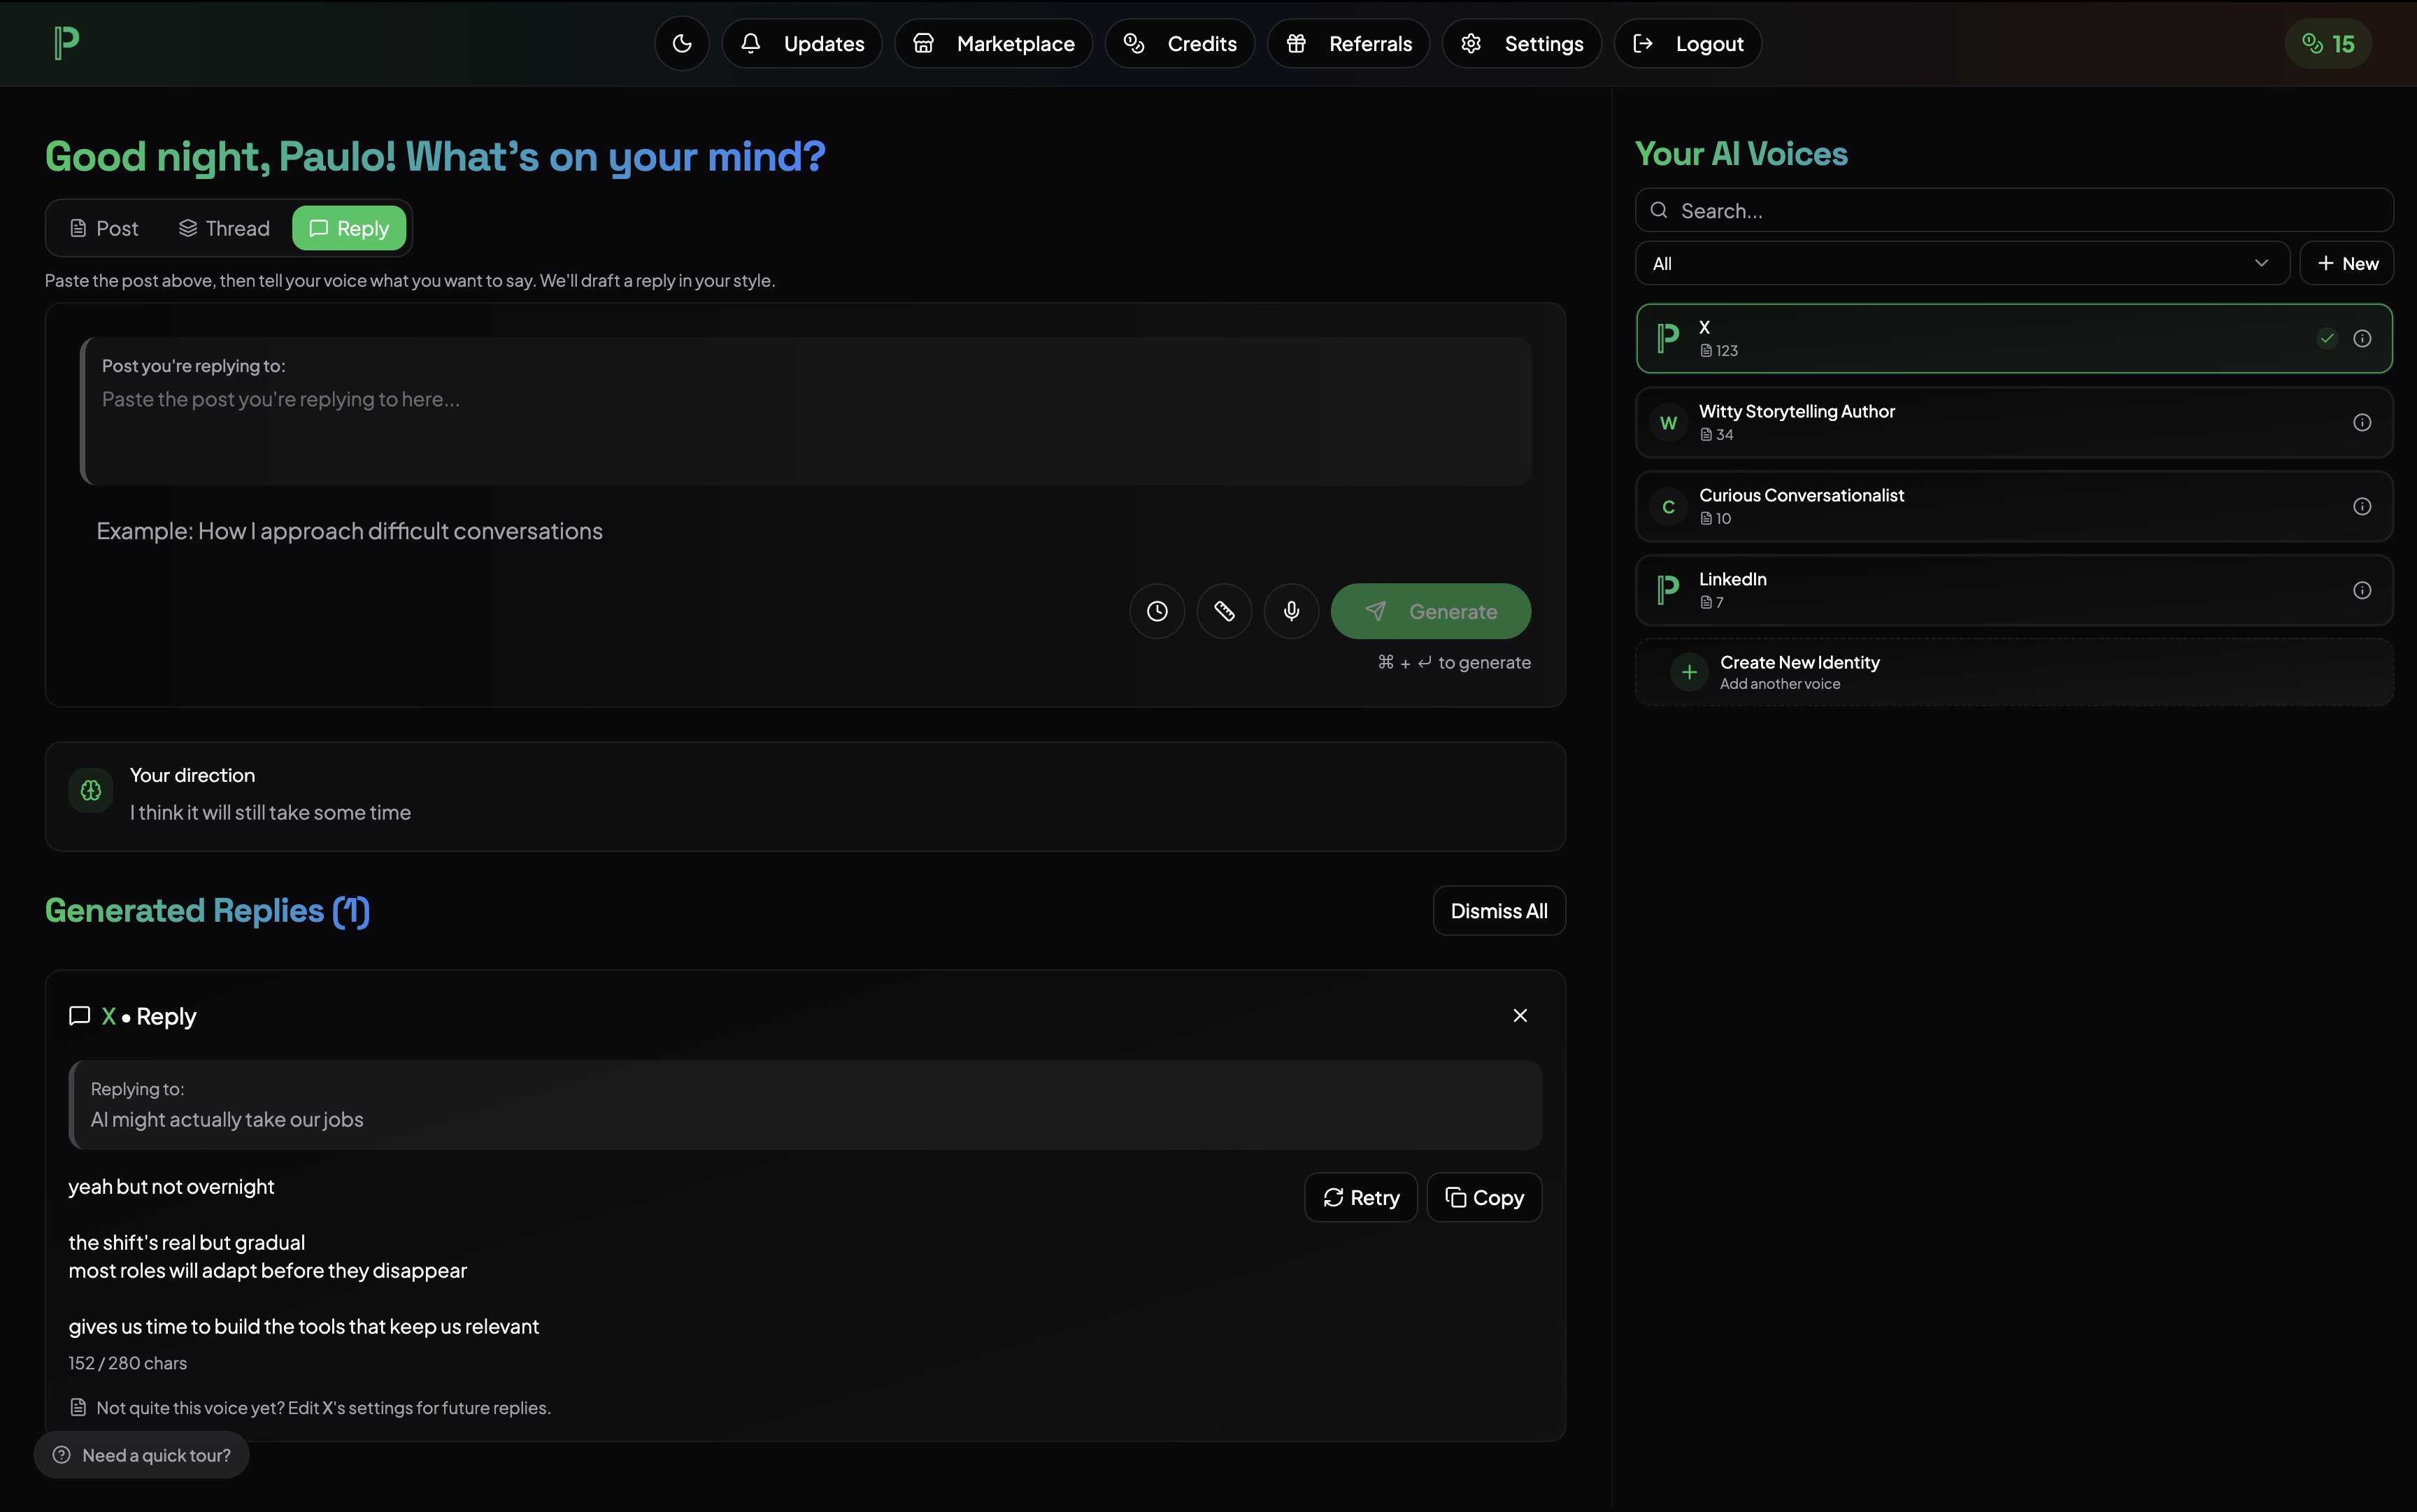Retry the generated X reply
Image resolution: width=2417 pixels, height=1512 pixels.
[1360, 1197]
